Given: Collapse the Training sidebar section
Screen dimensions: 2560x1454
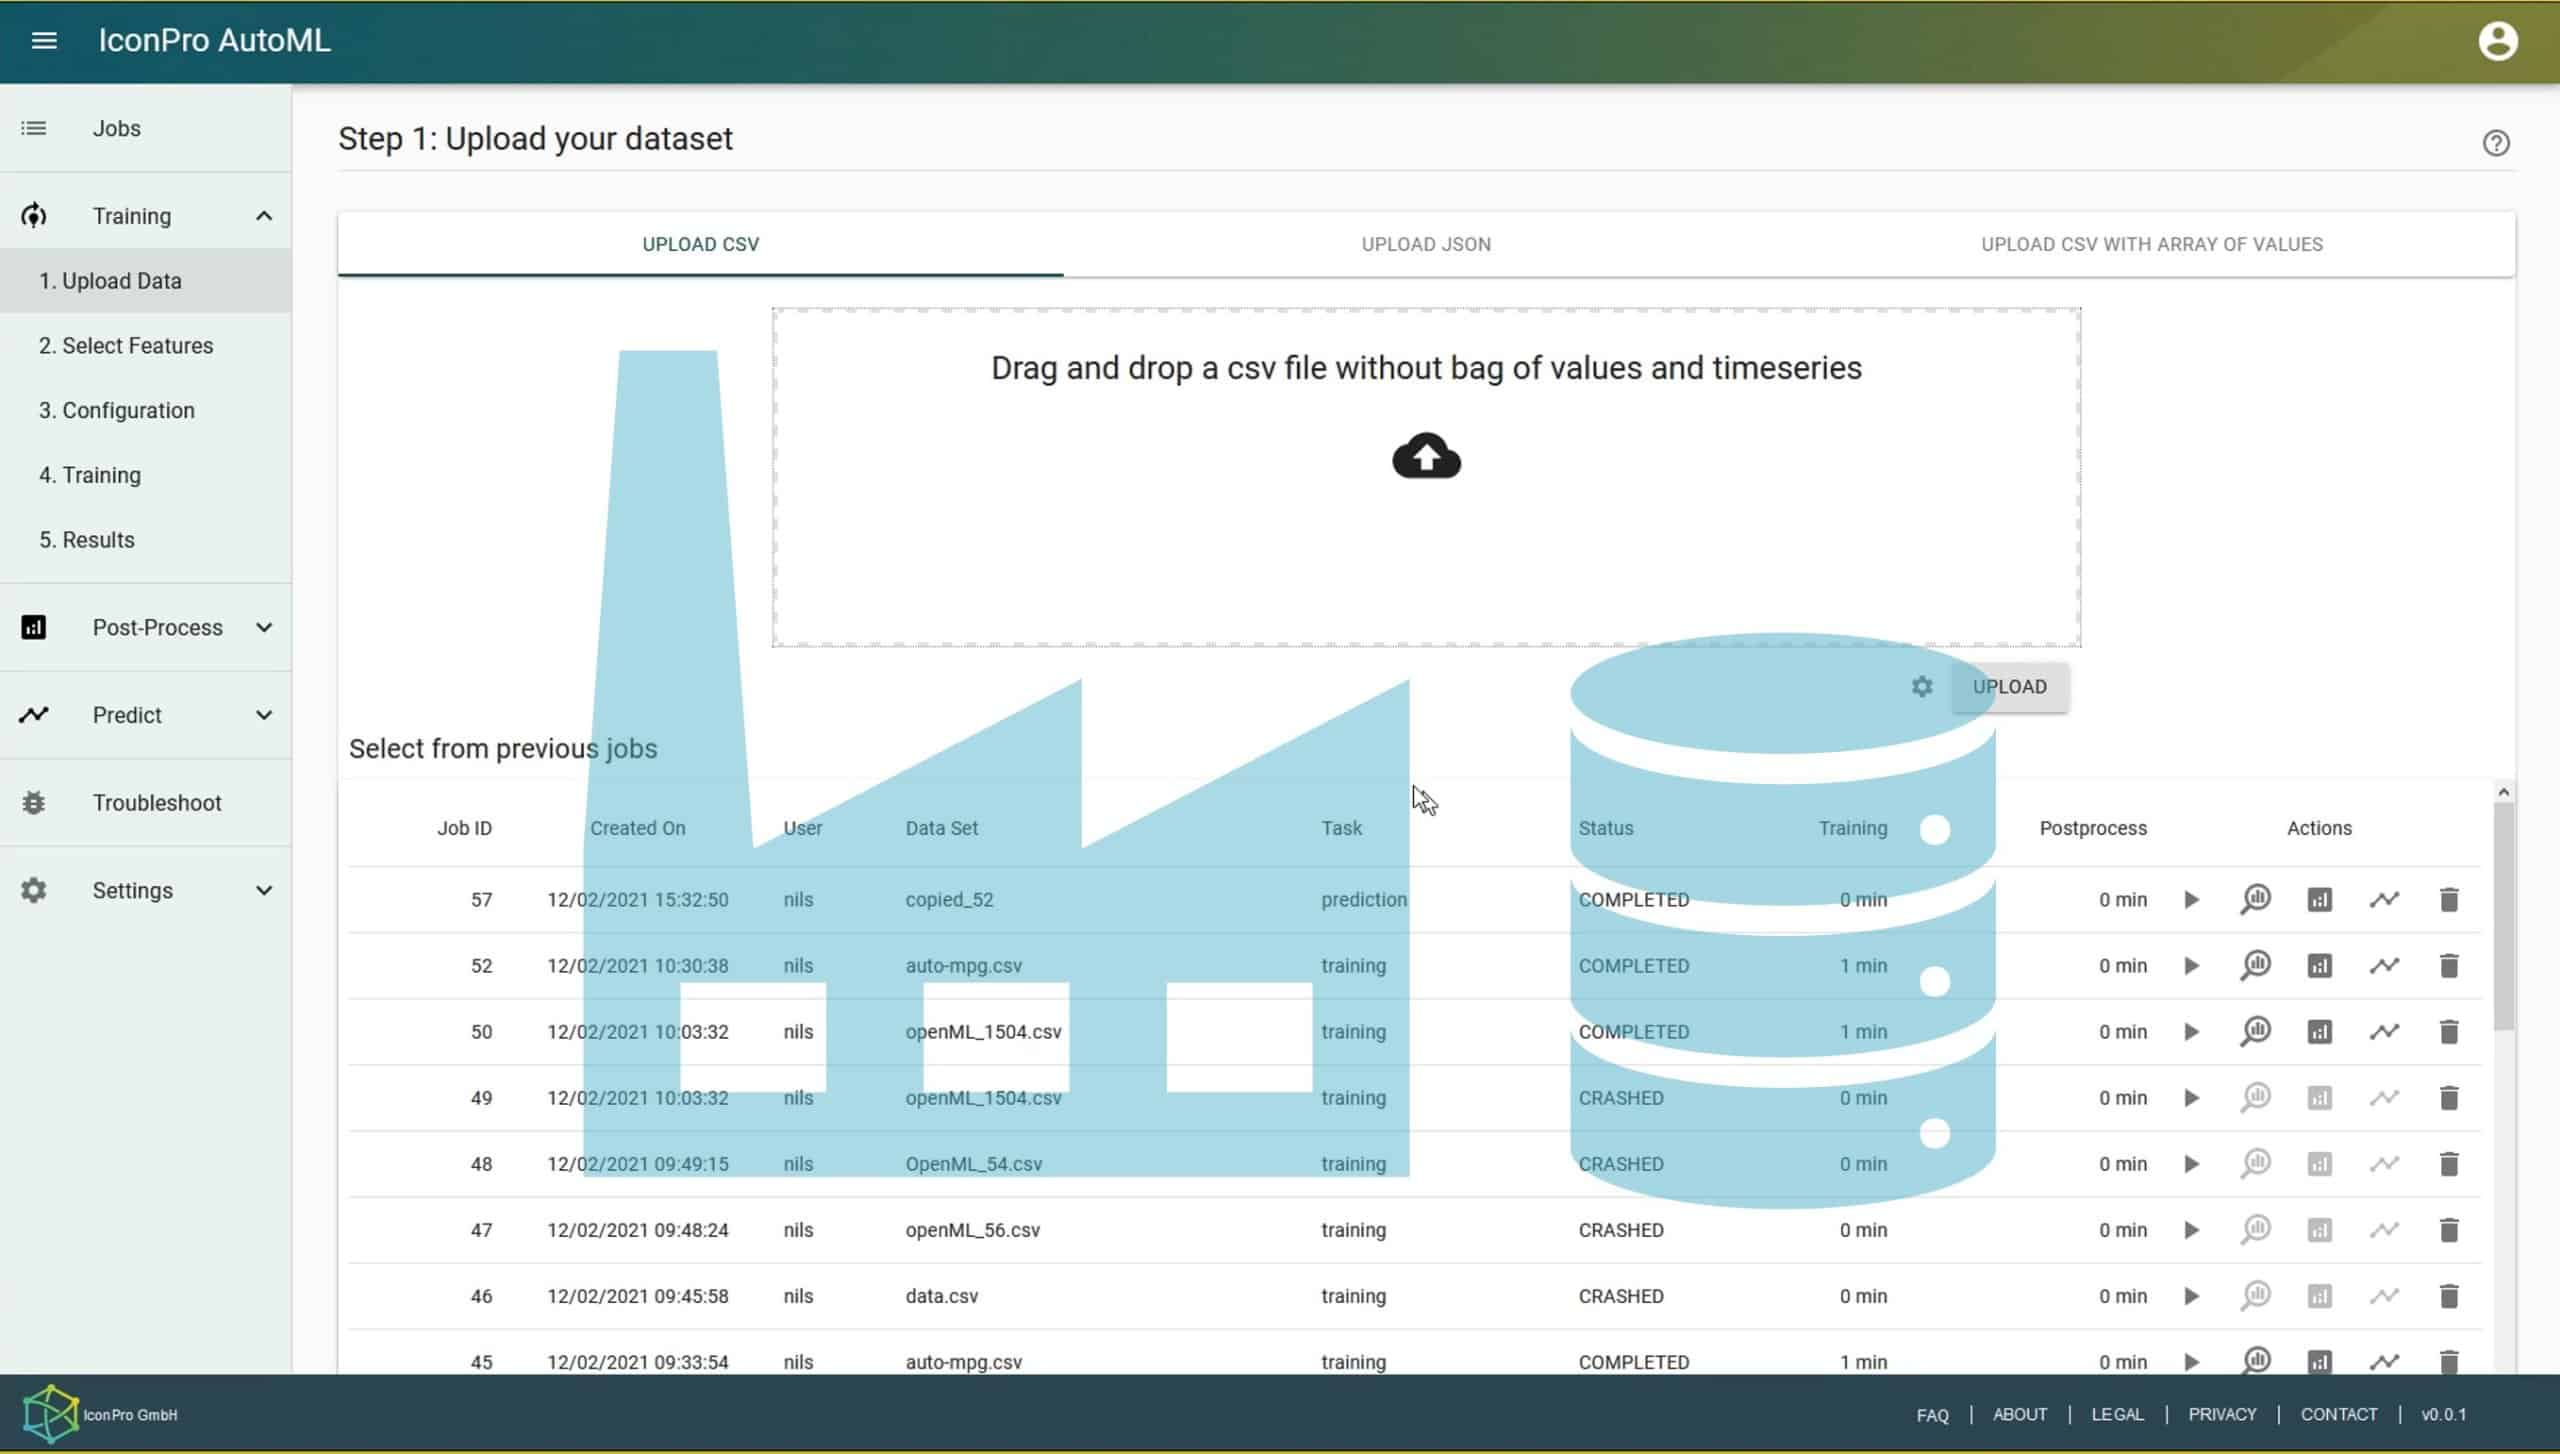Looking at the screenshot, I should [263, 216].
